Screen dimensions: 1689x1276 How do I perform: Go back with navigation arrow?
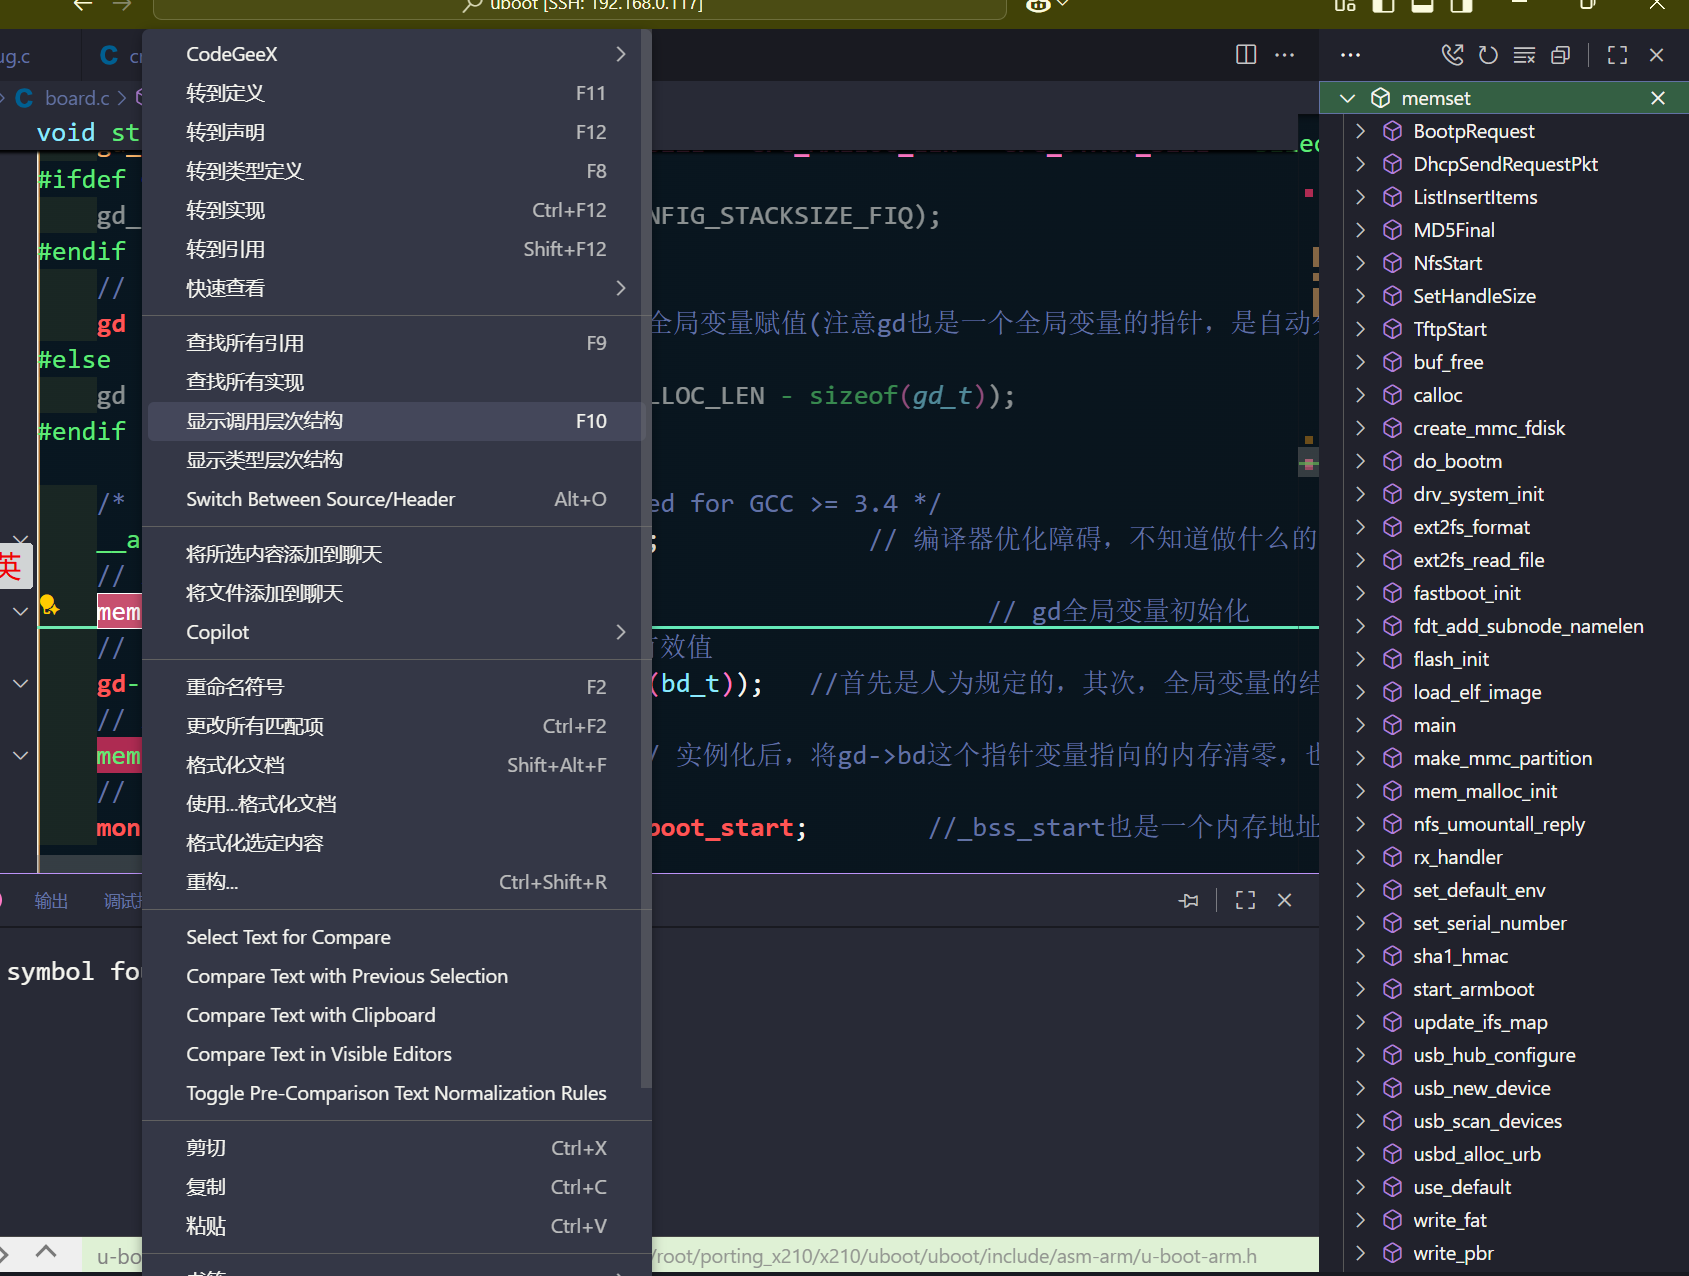(x=83, y=5)
